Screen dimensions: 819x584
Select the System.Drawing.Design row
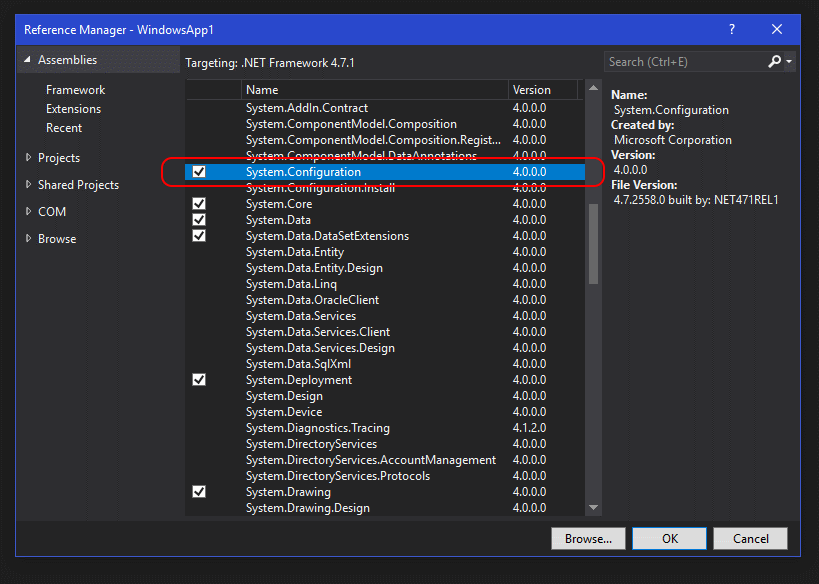coord(385,508)
